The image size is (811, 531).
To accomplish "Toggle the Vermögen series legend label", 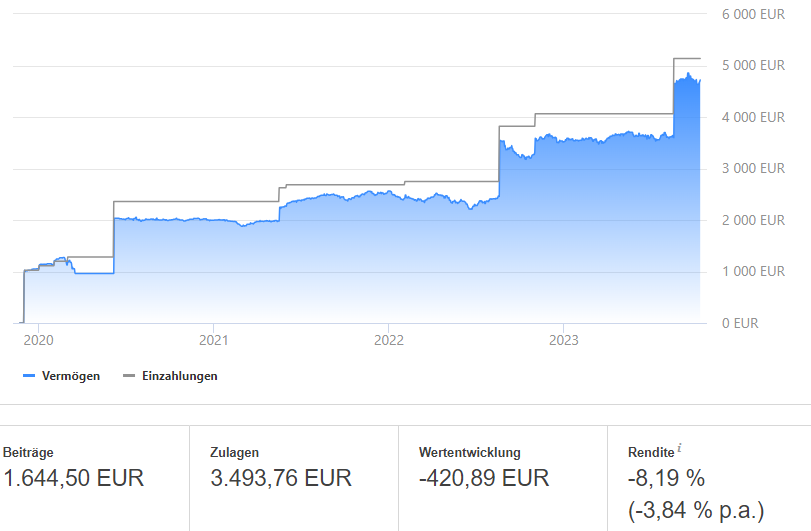I will pos(70,376).
